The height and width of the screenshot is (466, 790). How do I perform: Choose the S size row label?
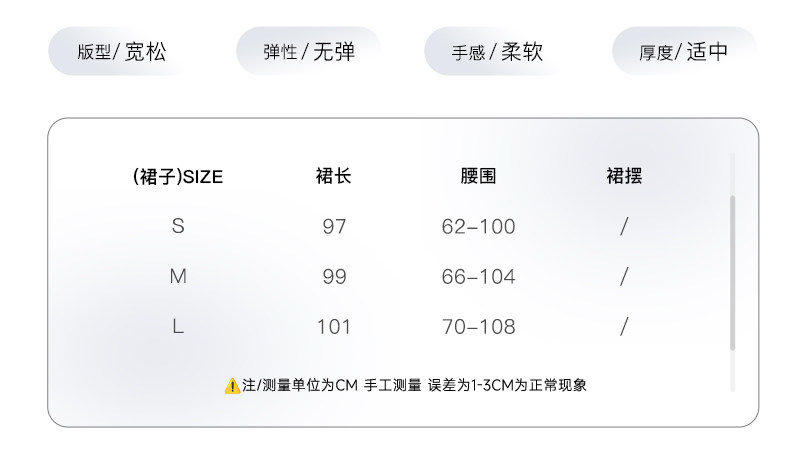coord(178,227)
